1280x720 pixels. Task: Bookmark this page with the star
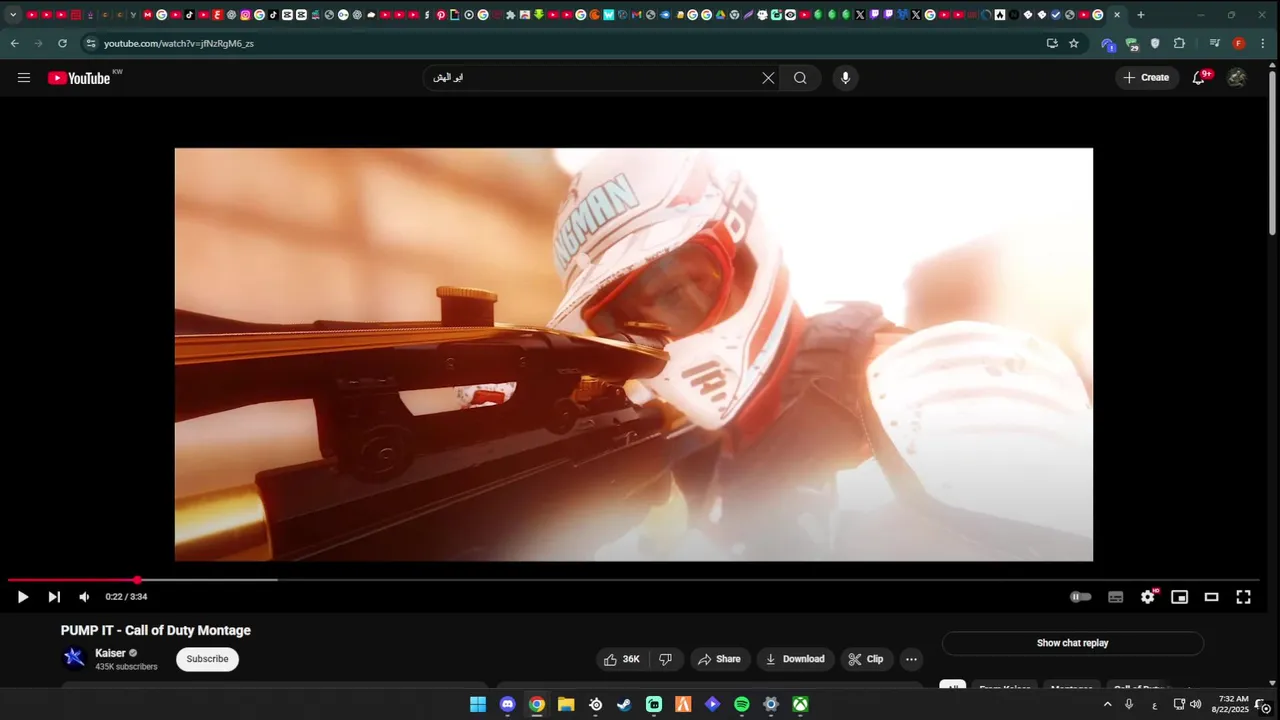(x=1074, y=44)
